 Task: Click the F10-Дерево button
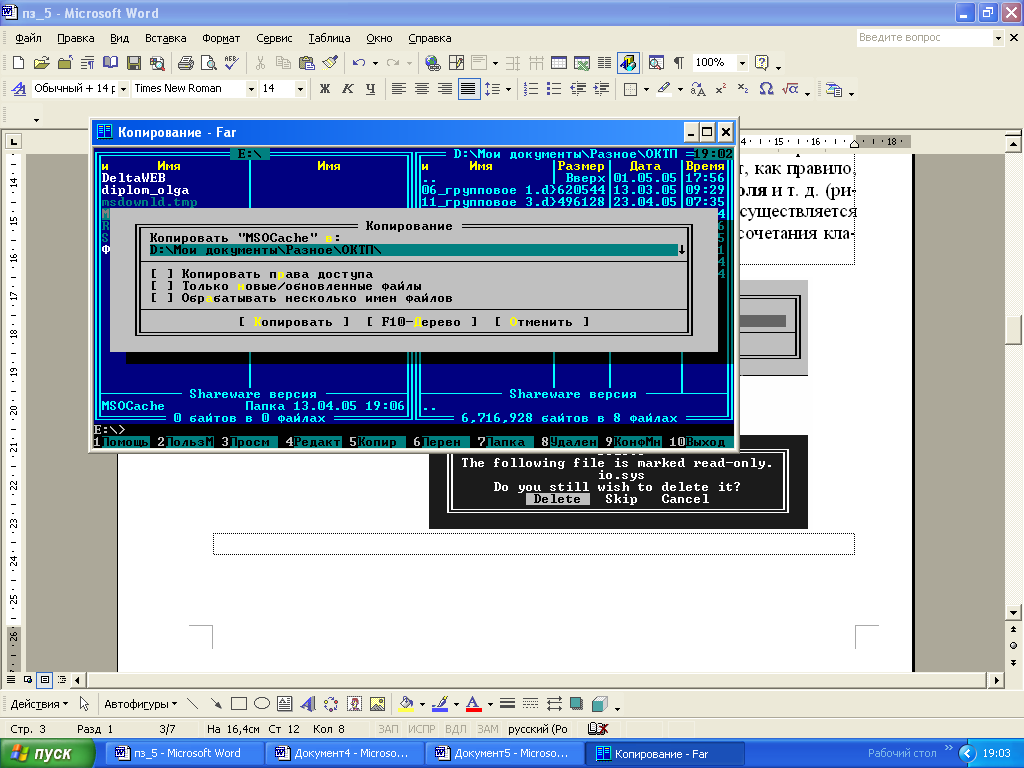tap(421, 322)
